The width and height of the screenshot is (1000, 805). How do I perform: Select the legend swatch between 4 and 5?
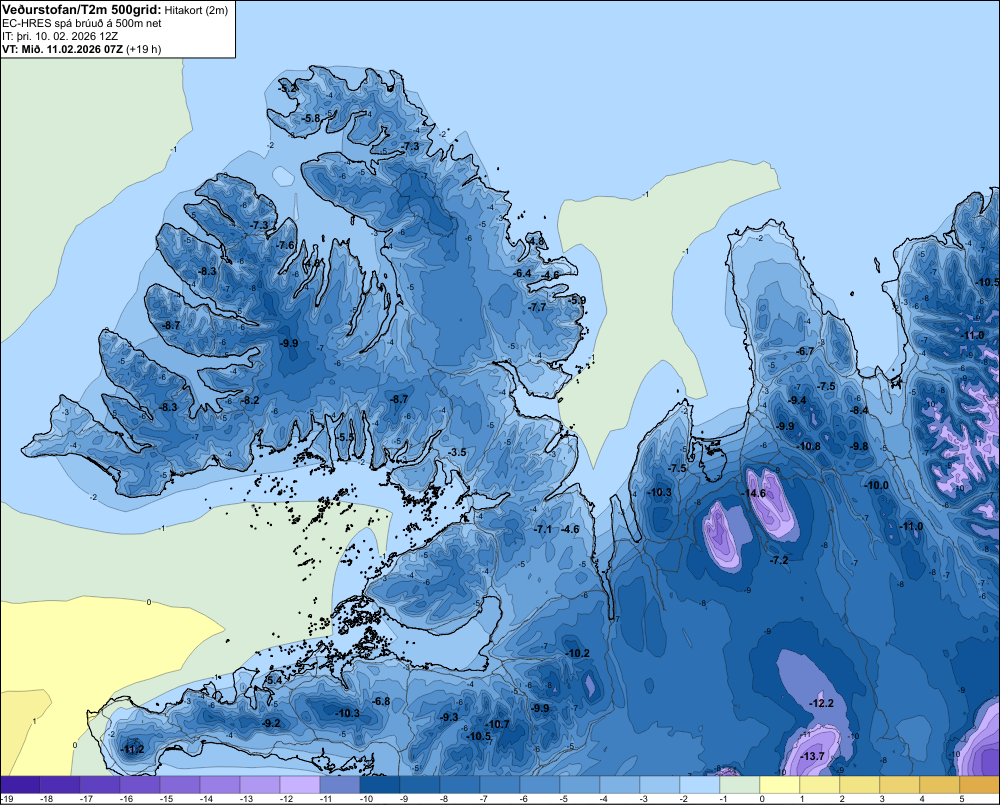pos(940,785)
